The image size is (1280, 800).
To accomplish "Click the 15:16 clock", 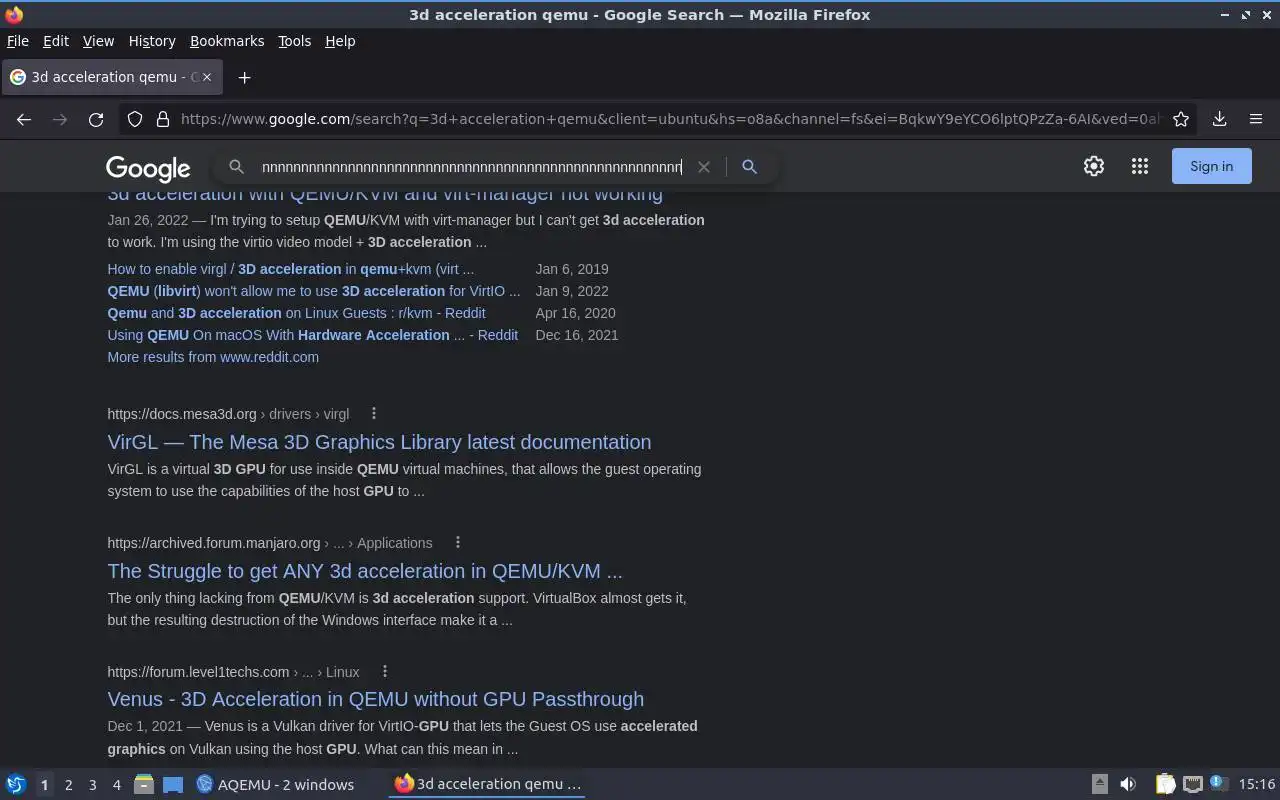I will click(1257, 784).
